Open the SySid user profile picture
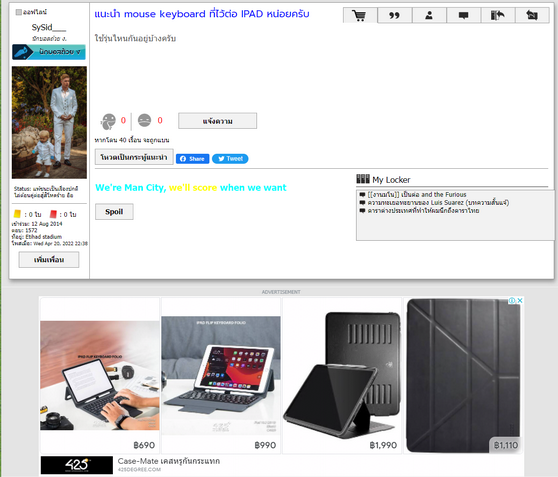Viewport: 558px width, 477px height. click(49, 122)
